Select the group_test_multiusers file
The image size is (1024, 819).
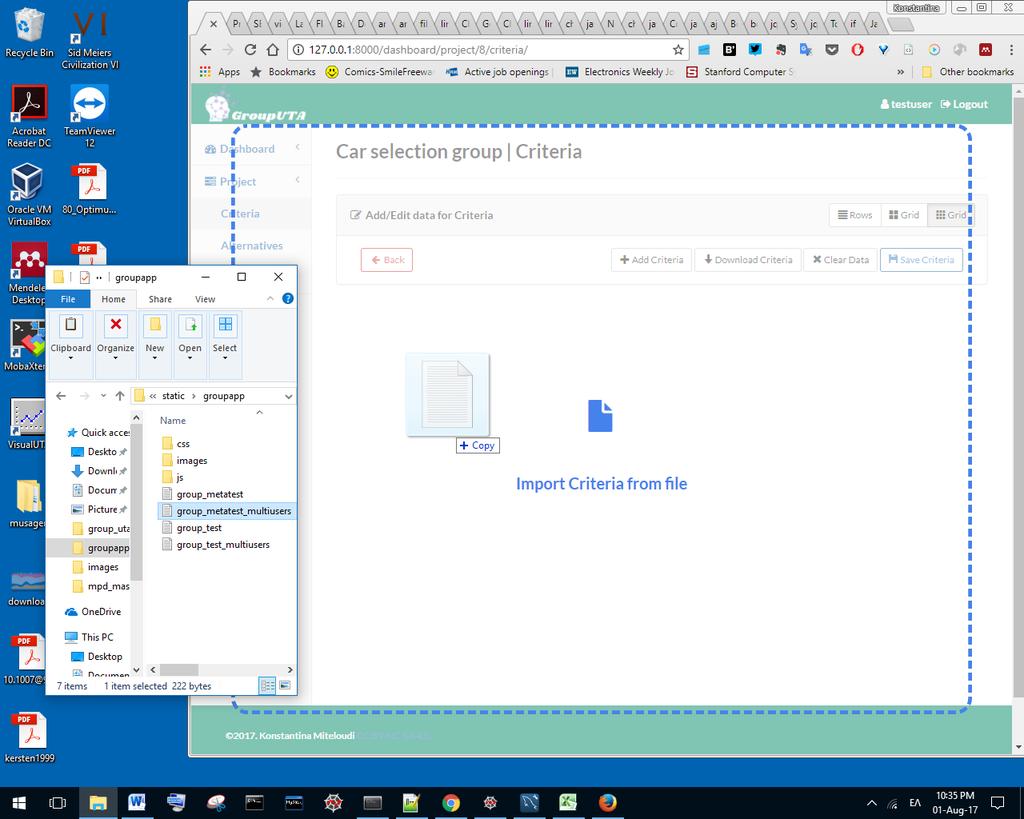(x=216, y=545)
